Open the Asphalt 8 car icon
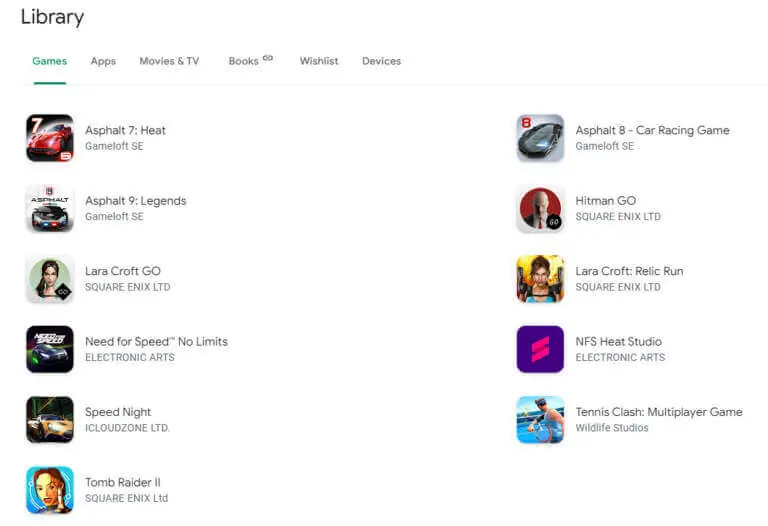This screenshot has width=768, height=526. [x=540, y=138]
